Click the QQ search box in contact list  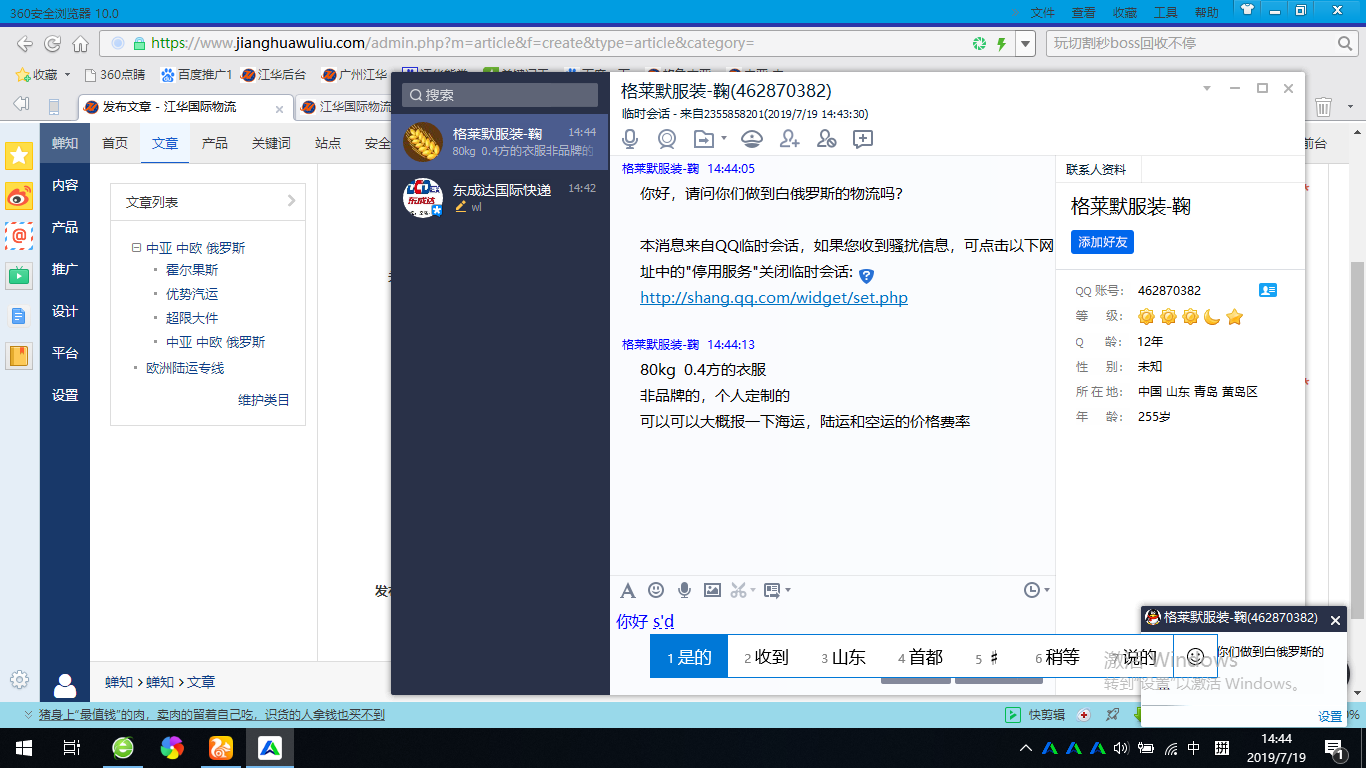(500, 95)
